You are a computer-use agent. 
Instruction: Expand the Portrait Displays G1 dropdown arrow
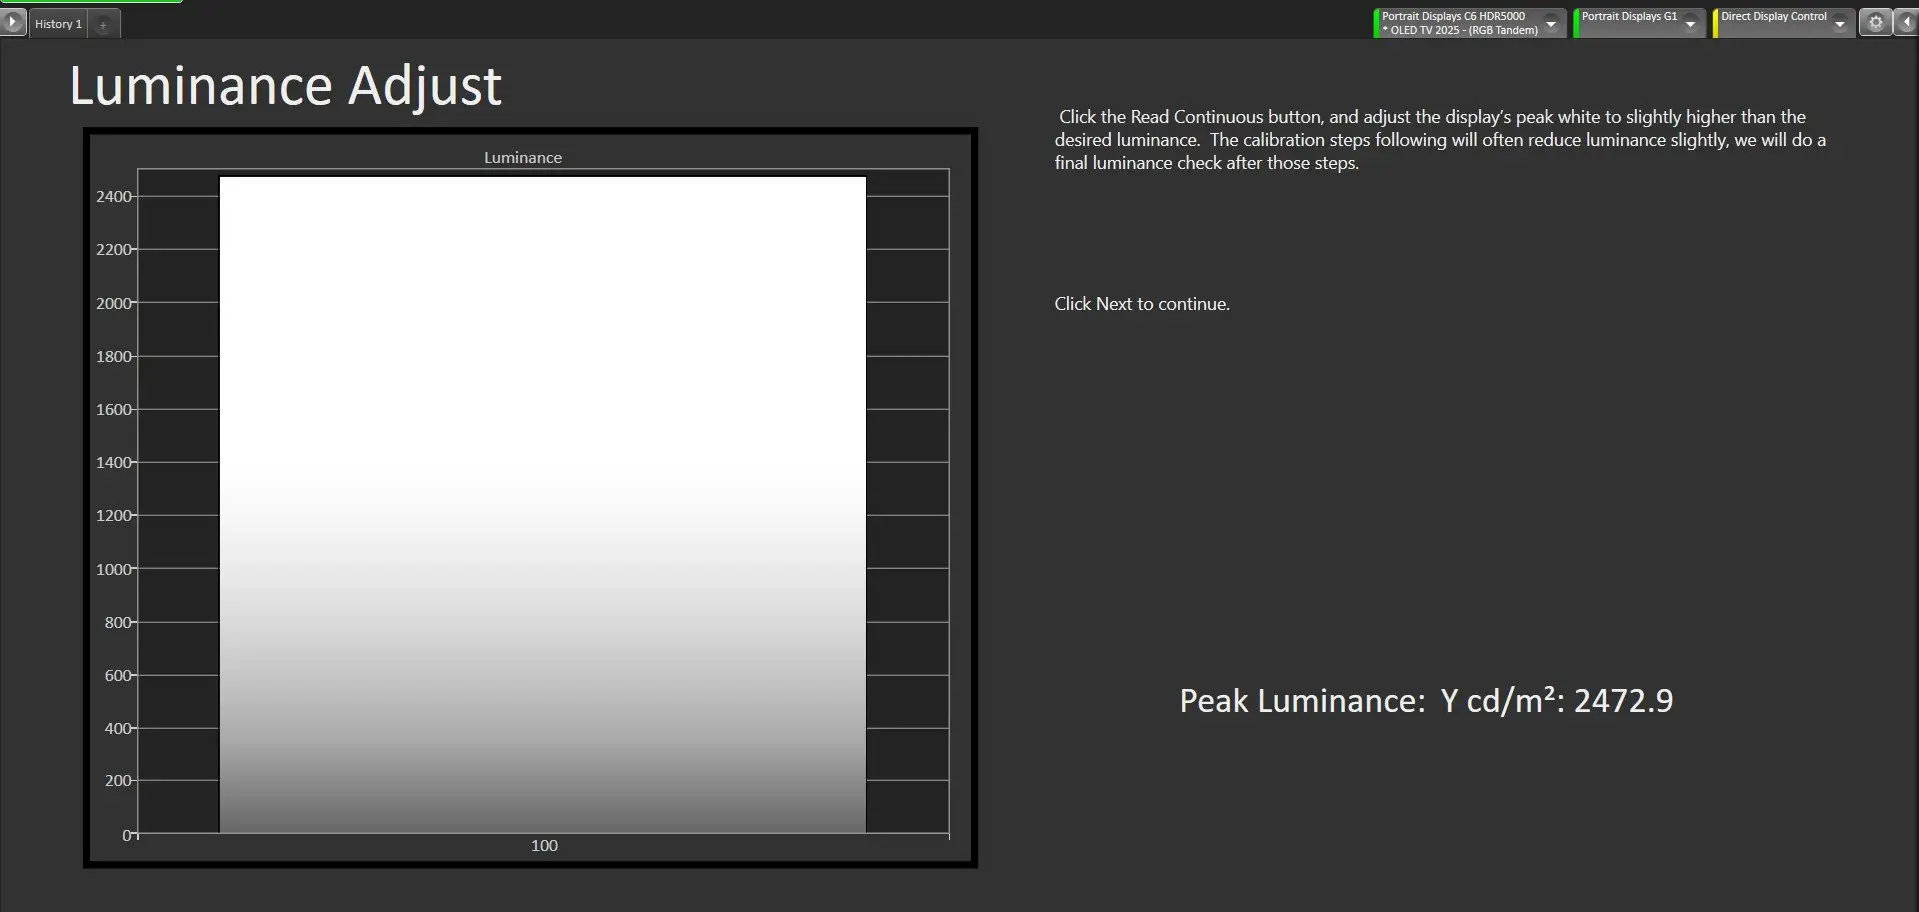pos(1690,24)
